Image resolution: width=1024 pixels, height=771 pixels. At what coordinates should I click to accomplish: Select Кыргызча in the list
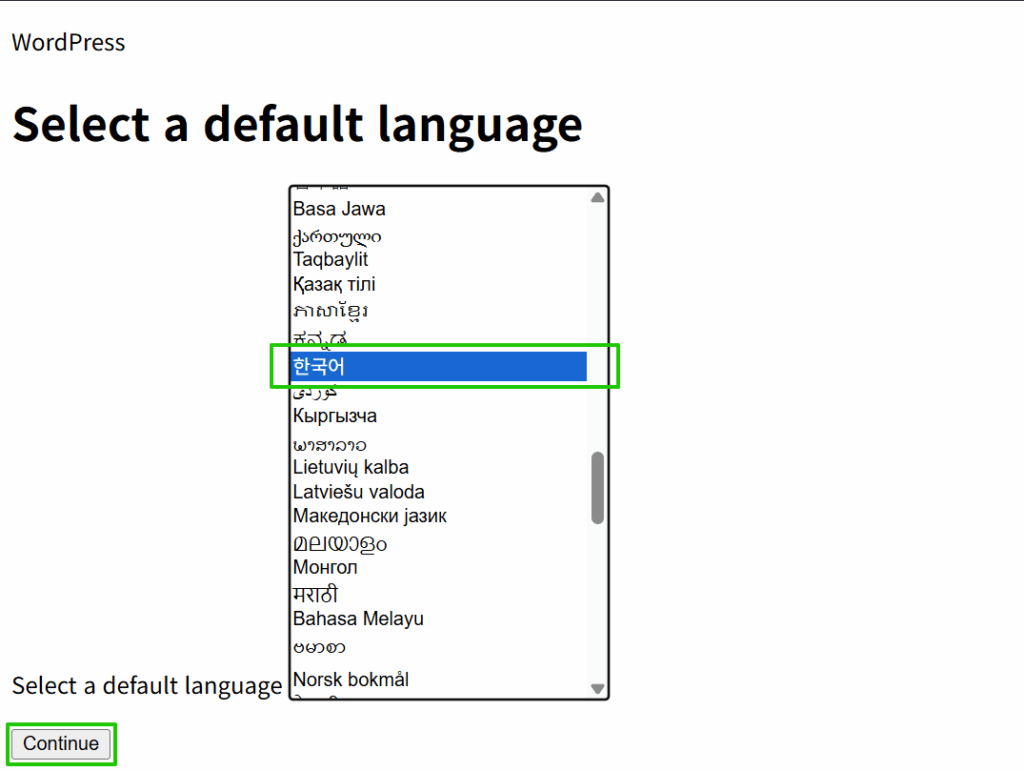click(334, 416)
